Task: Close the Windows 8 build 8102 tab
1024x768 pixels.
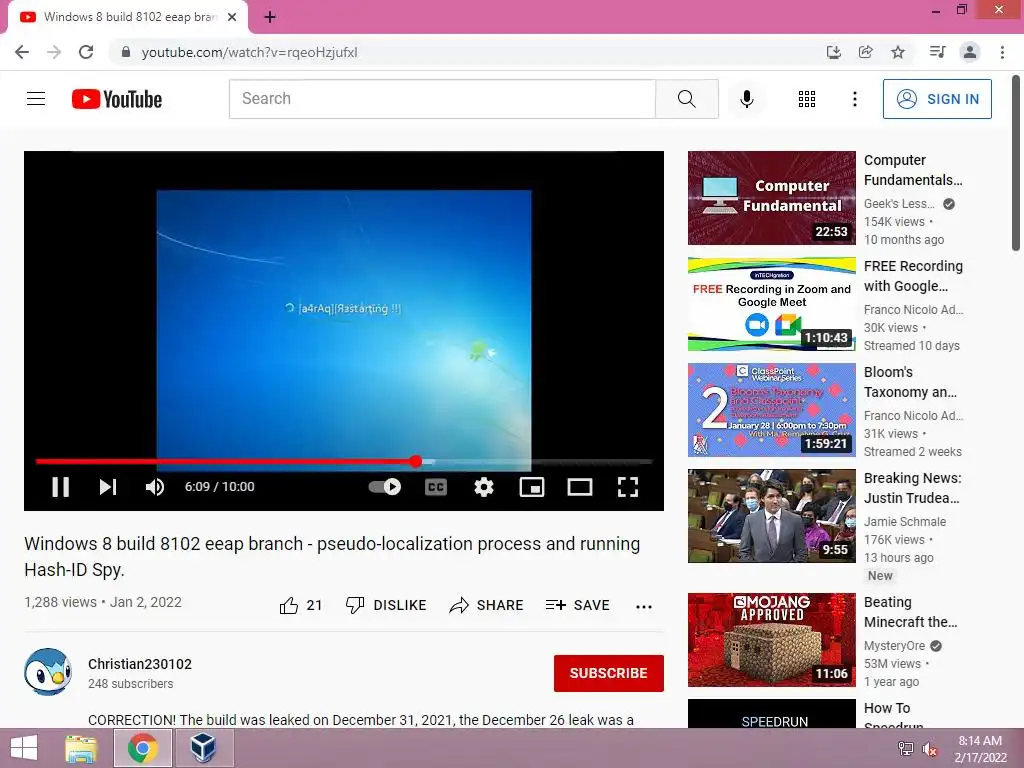Action: click(232, 18)
